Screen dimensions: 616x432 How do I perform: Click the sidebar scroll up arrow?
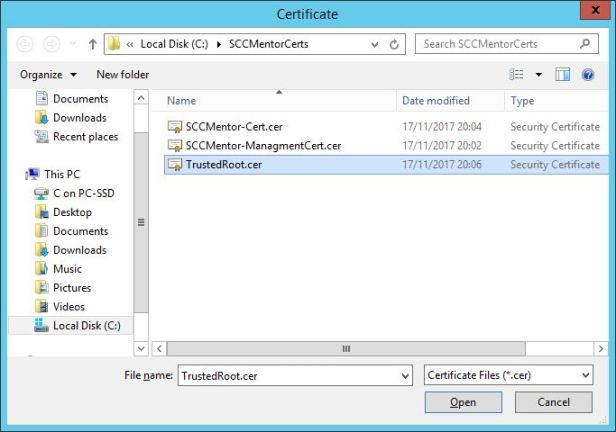(141, 97)
